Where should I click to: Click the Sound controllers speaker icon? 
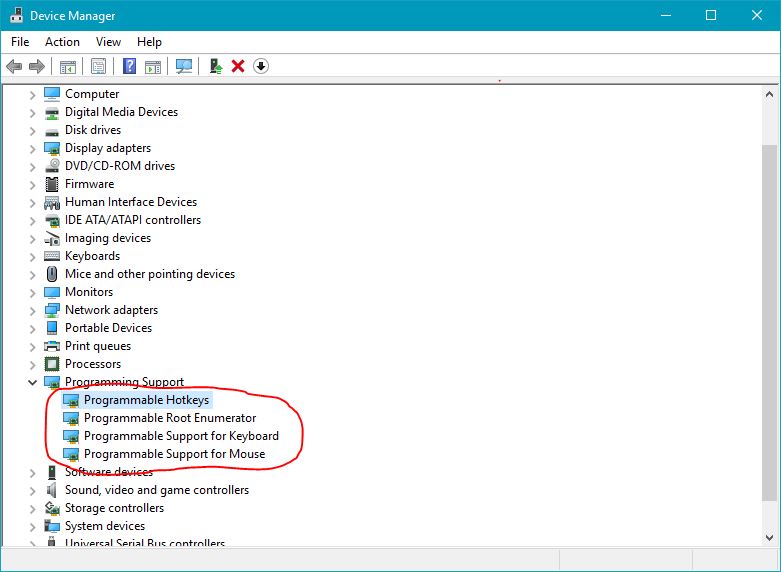coord(51,490)
